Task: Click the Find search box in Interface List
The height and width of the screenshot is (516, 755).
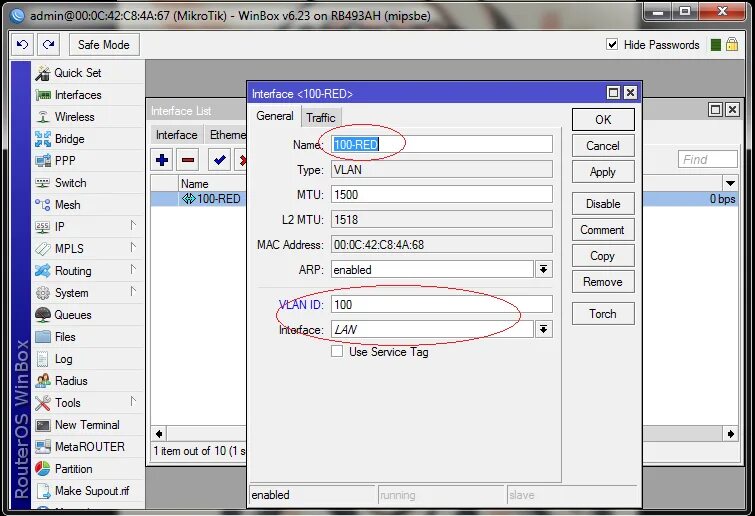Action: [x=707, y=159]
